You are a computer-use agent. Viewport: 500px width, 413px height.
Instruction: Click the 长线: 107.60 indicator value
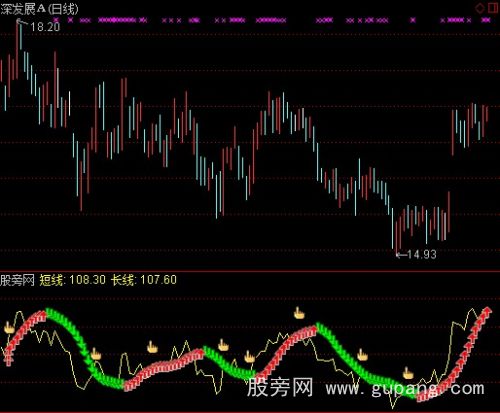coord(144,280)
